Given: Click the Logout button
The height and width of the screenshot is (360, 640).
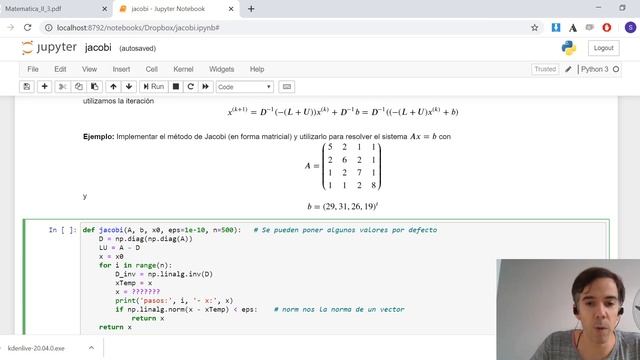Looking at the screenshot, I should coord(603,48).
